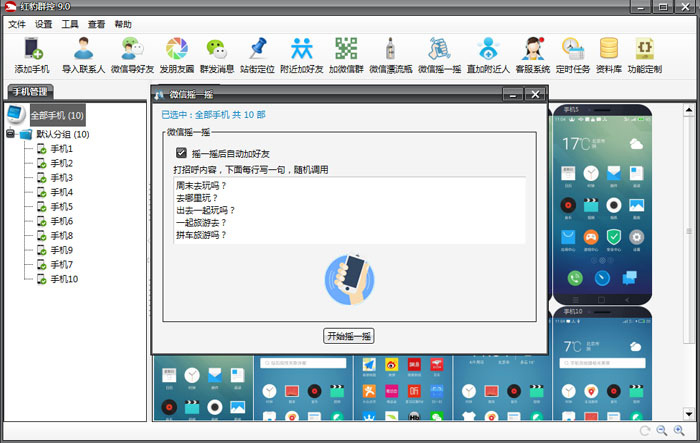Screen dimensions: 700x443
Task: Switch to the 手机管理 tab
Action: click(x=30, y=92)
